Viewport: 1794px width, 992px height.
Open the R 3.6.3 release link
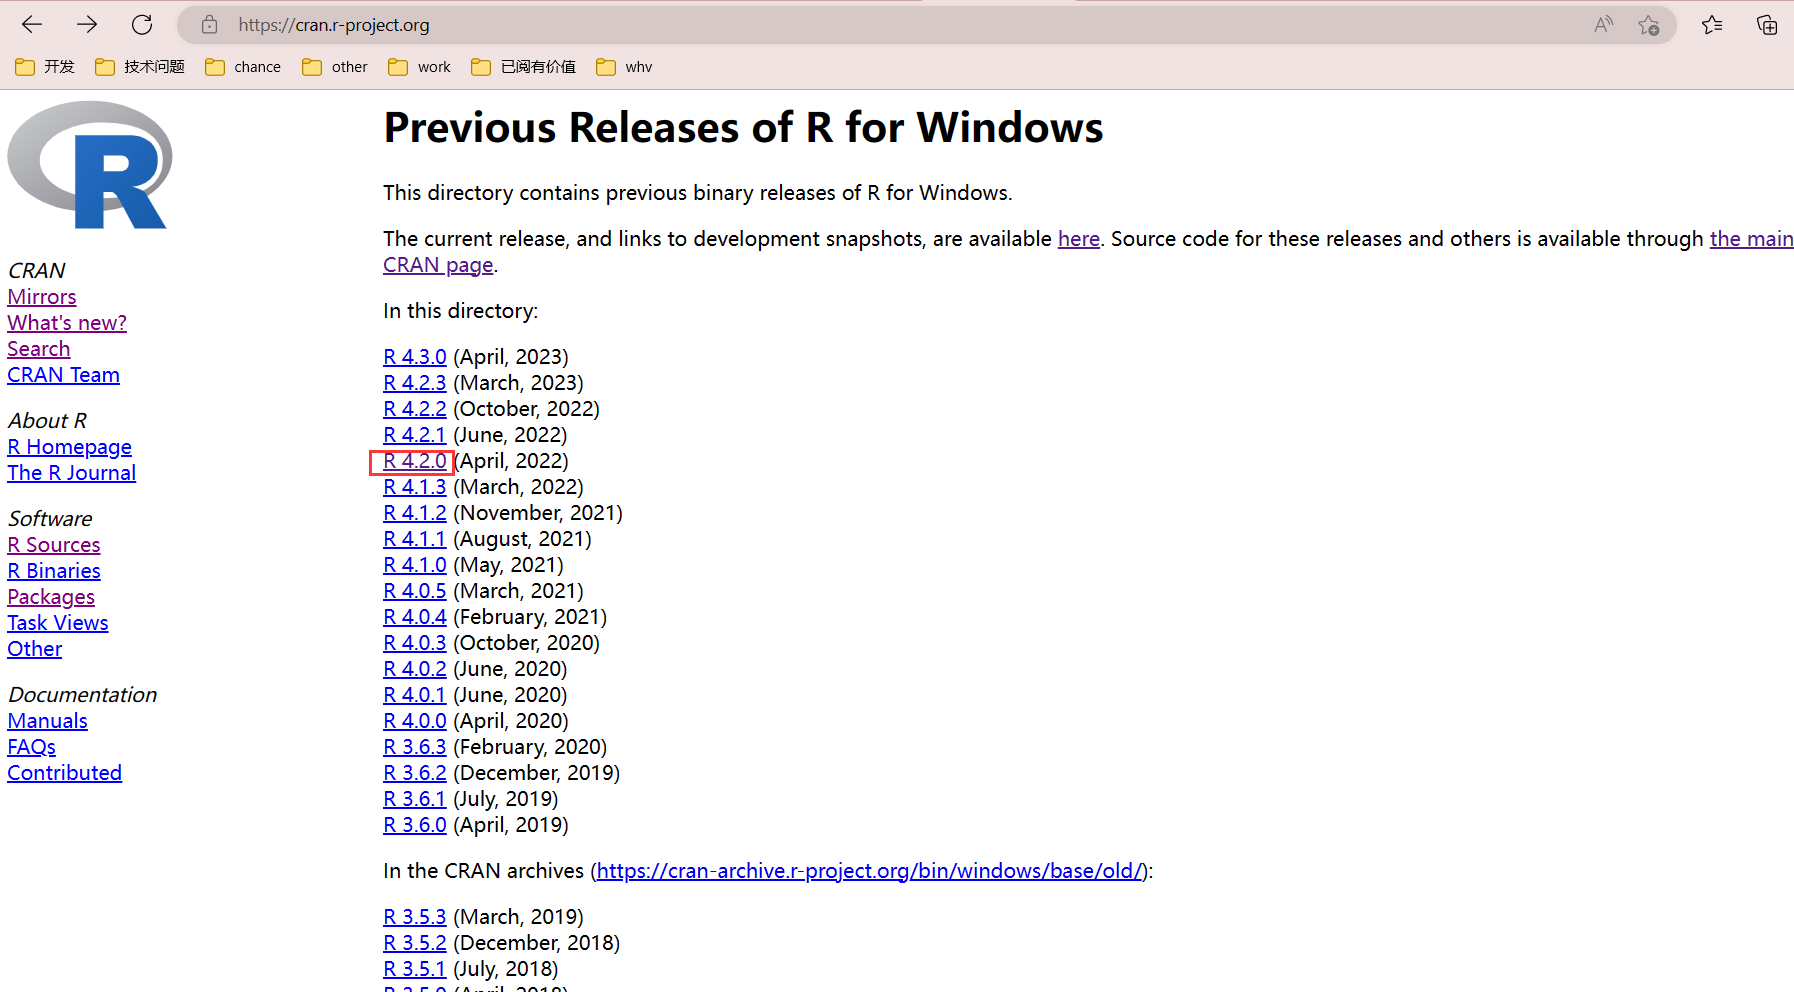[415, 747]
